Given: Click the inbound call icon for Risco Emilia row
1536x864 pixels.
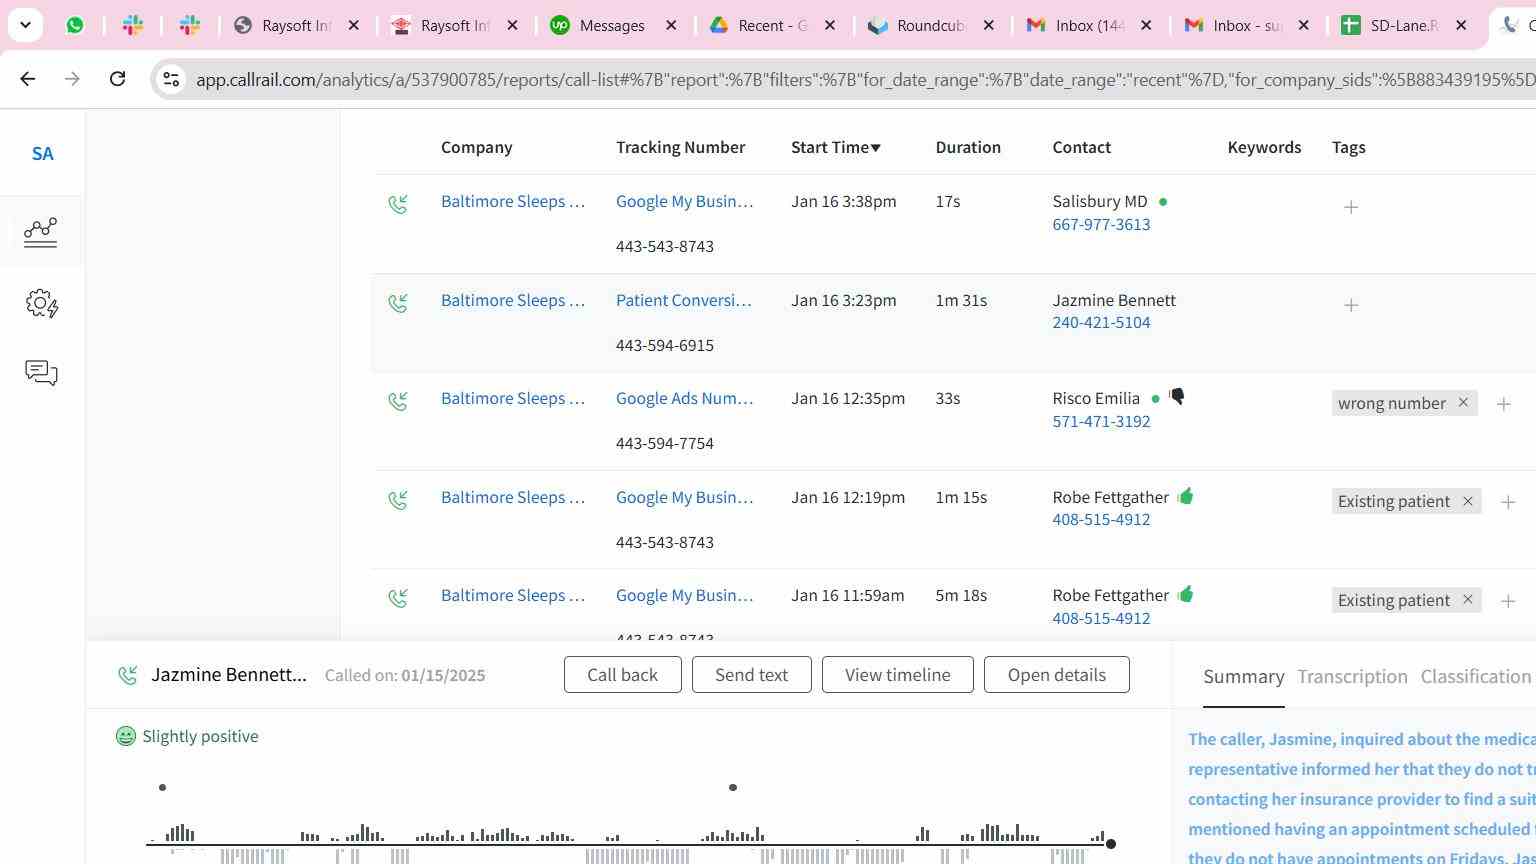Looking at the screenshot, I should click(398, 402).
